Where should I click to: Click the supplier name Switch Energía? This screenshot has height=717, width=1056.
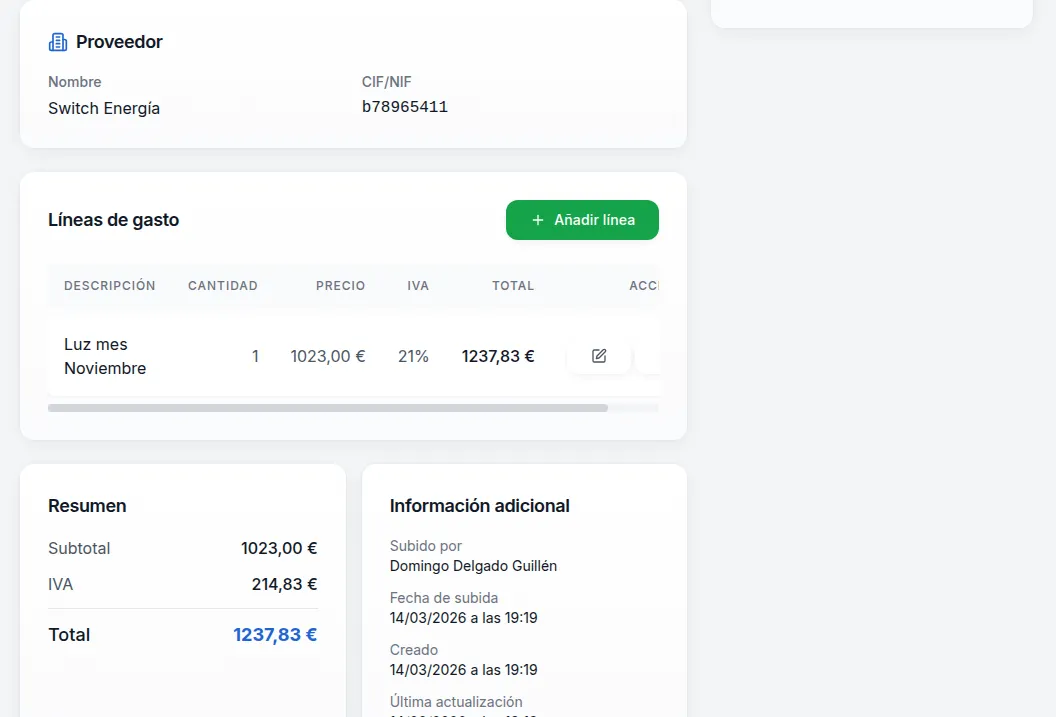(x=104, y=108)
